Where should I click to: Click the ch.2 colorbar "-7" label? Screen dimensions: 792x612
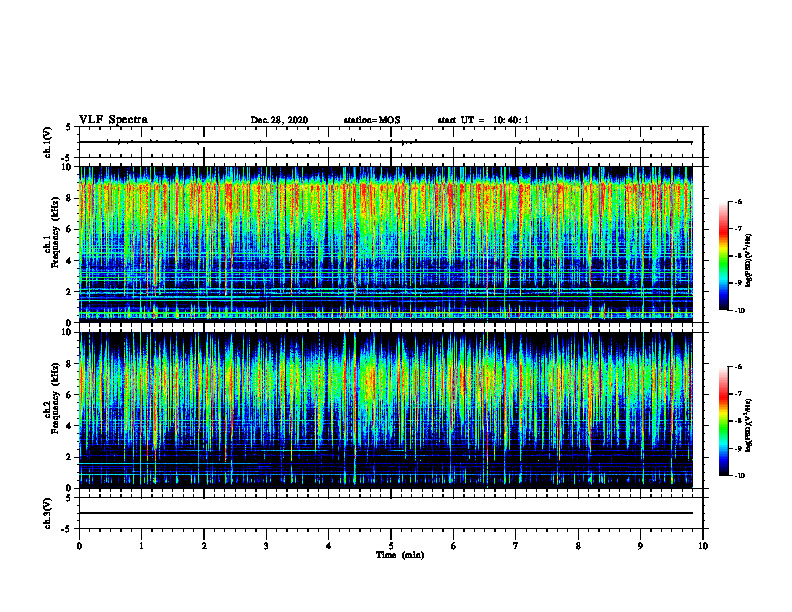[x=738, y=394]
